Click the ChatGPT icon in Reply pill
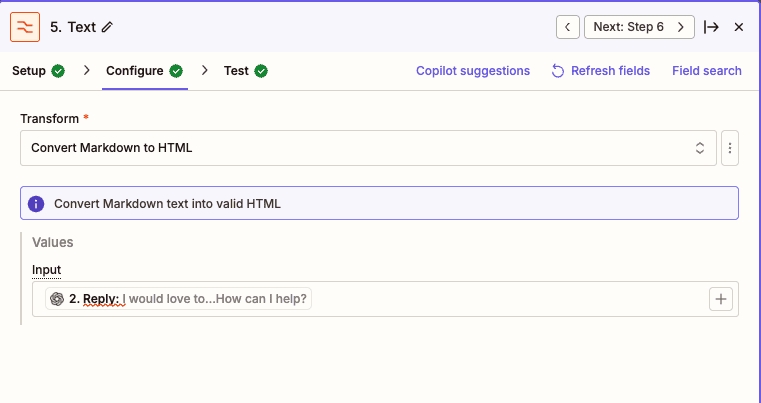Viewport: 761px width, 403px height. [57, 299]
